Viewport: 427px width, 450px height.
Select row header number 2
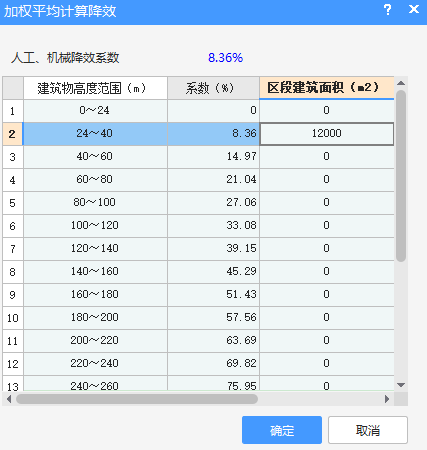point(13,134)
